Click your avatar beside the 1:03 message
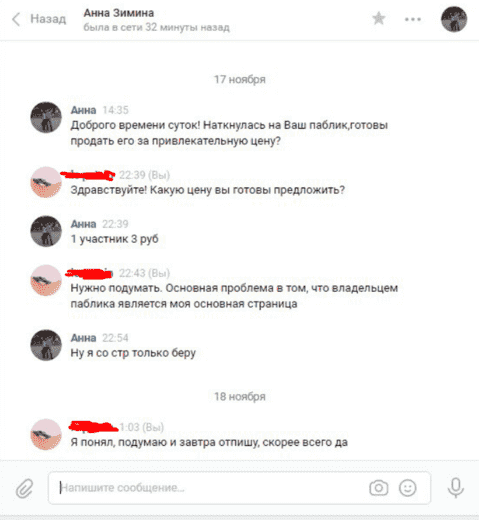The image size is (479, 520). tap(46, 434)
